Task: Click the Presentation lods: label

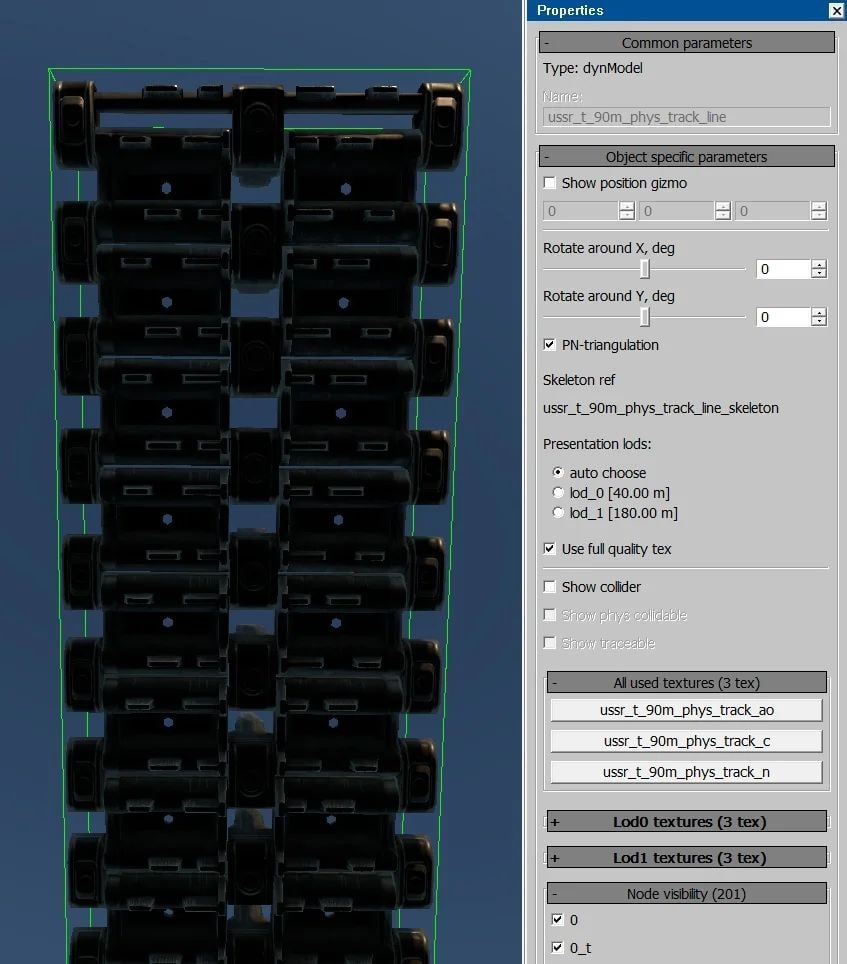Action: tap(597, 444)
